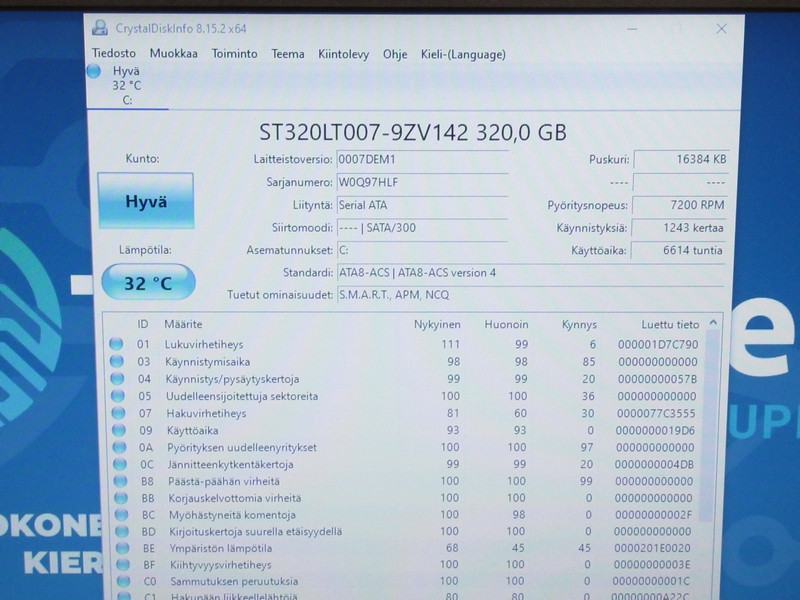Click status icon for Kirjoituskertoja suurella etäisyydellä

(122, 532)
